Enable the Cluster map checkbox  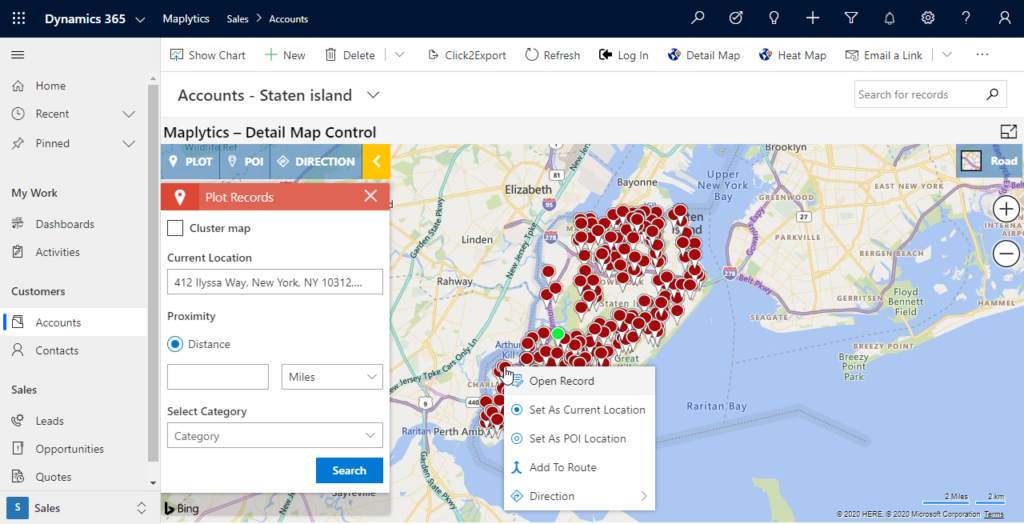(x=175, y=228)
